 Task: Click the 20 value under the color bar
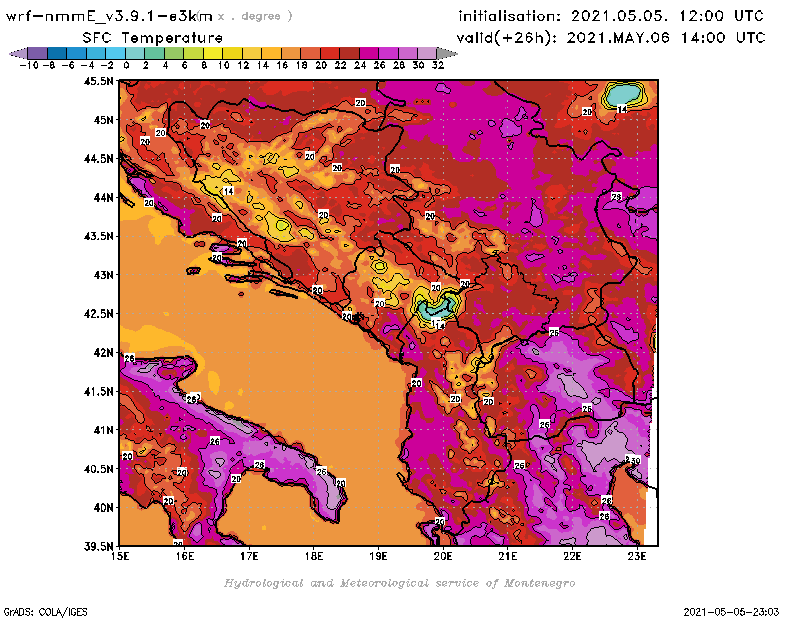[320, 65]
